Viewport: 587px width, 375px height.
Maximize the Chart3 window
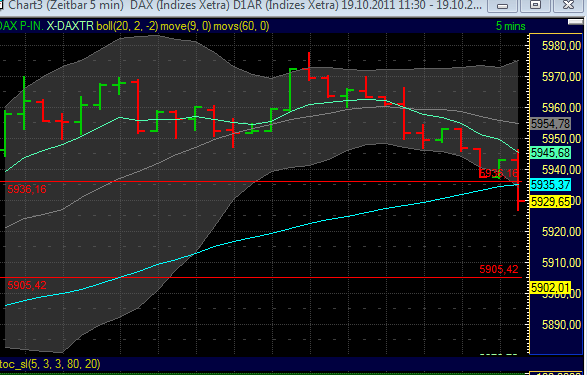(536, 6)
